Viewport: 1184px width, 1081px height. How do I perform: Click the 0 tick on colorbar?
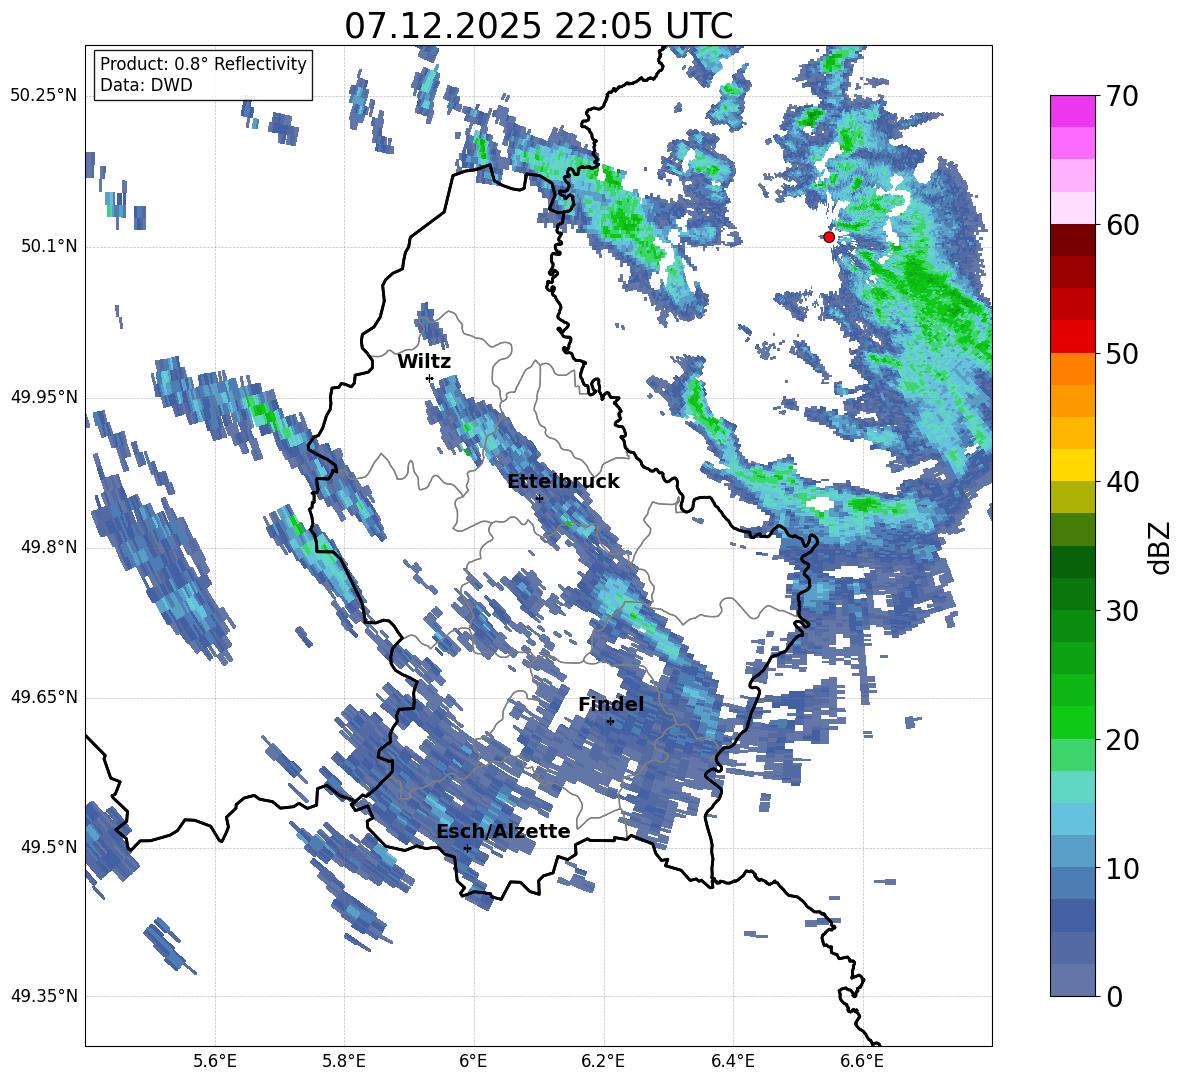point(1114,996)
